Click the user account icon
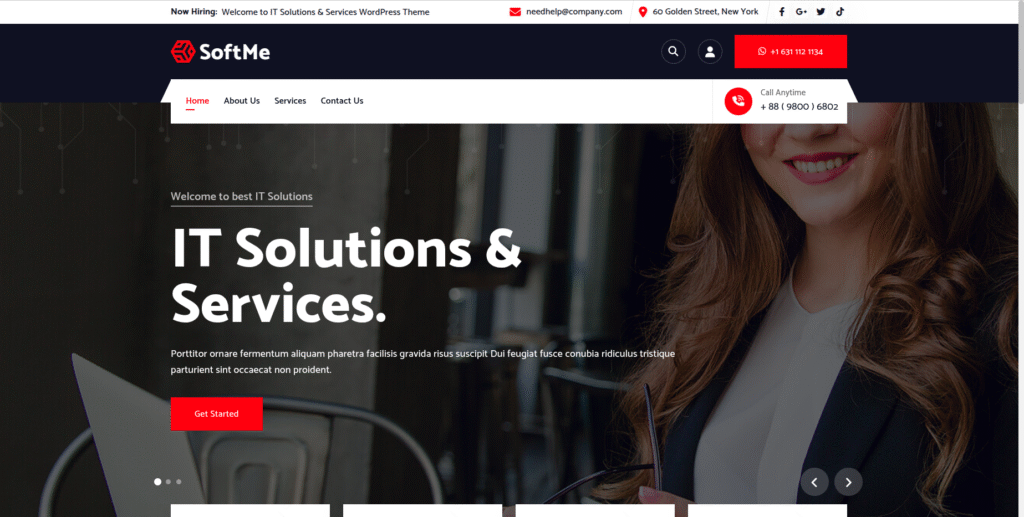1024x517 pixels. tap(710, 52)
